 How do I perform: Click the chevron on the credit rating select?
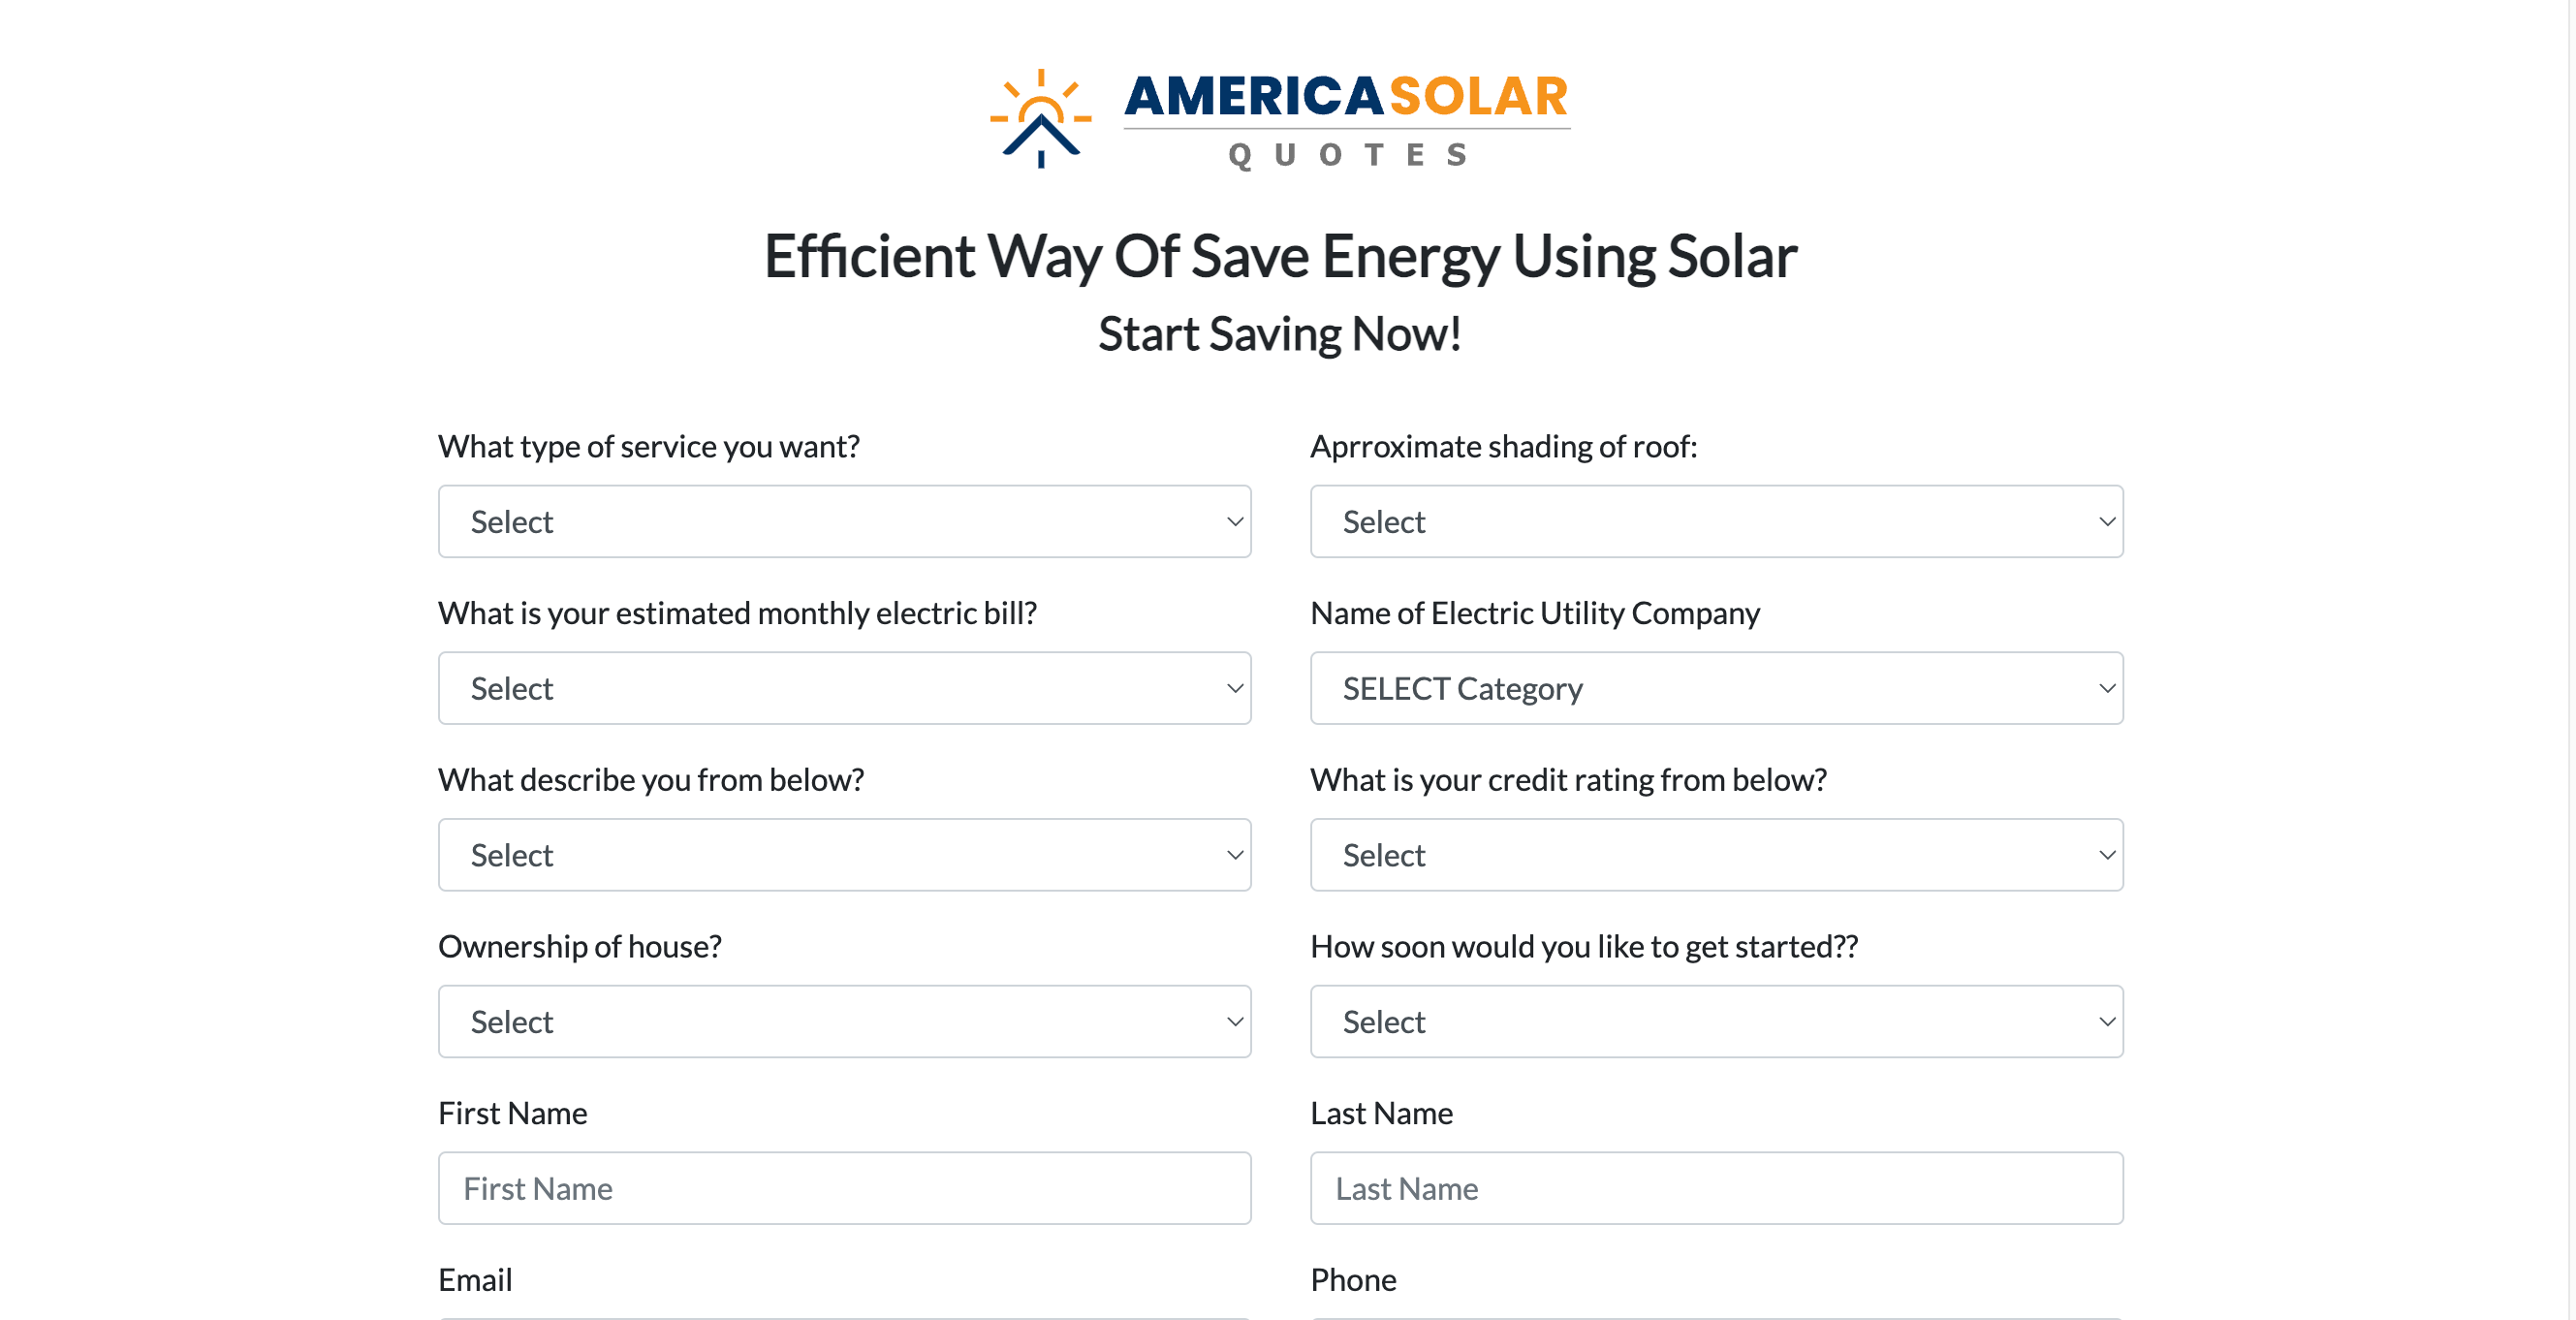point(2107,856)
